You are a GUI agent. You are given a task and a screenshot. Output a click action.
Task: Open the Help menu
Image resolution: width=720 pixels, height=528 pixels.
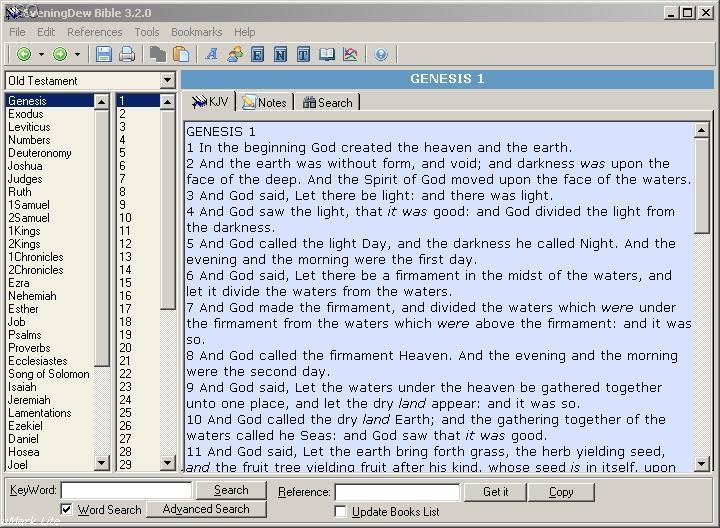pos(245,32)
